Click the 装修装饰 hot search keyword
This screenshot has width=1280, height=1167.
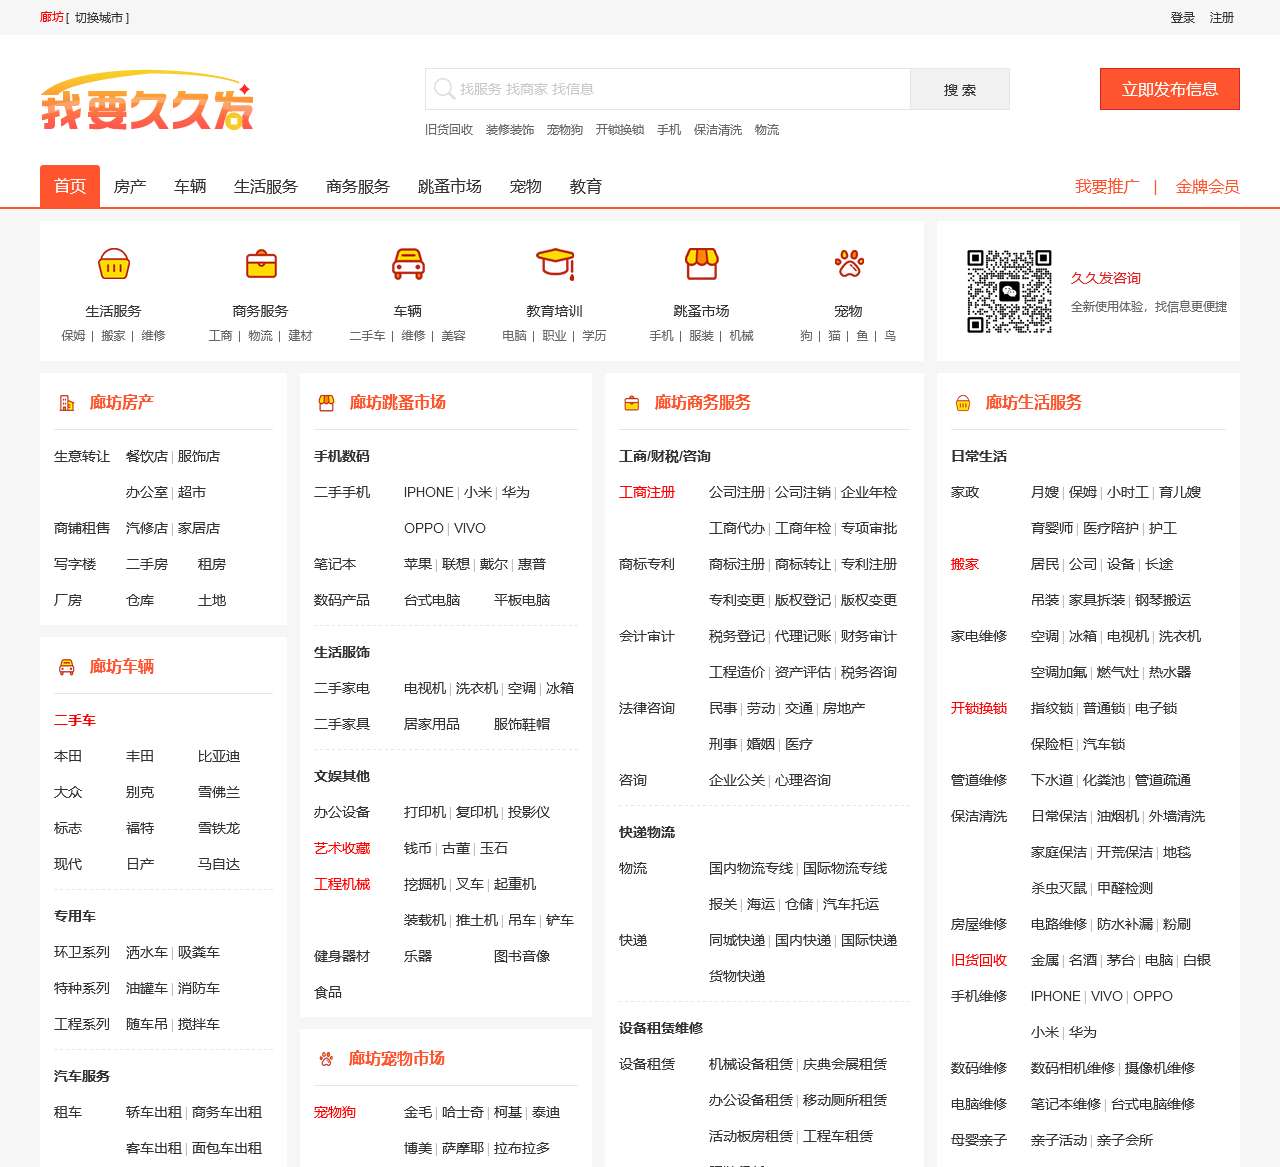[510, 130]
